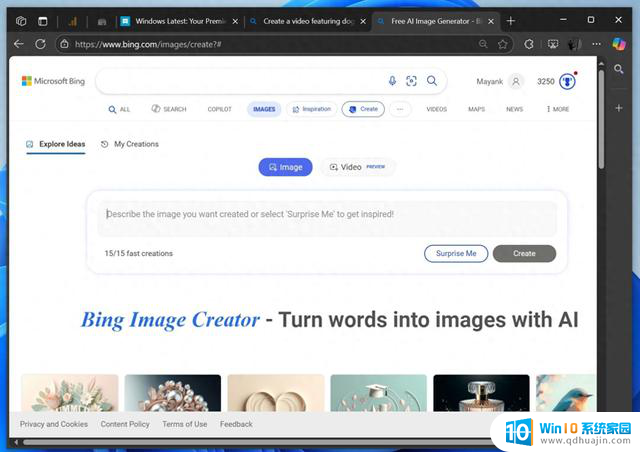Open a new browser tab
Image resolution: width=640 pixels, height=452 pixels.
click(x=511, y=21)
